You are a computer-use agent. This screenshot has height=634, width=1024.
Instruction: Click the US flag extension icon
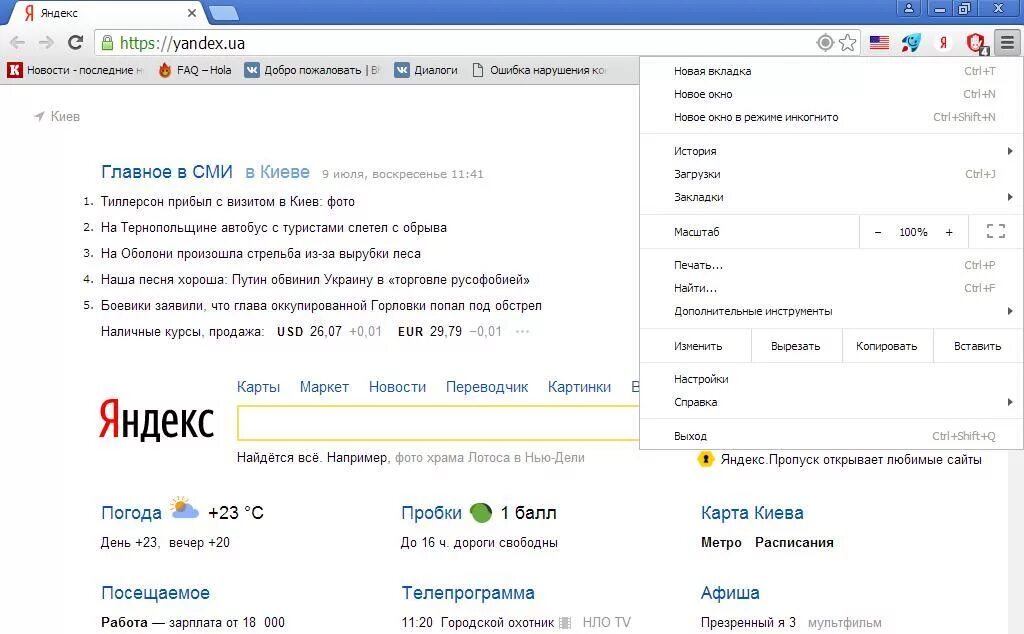[x=879, y=43]
